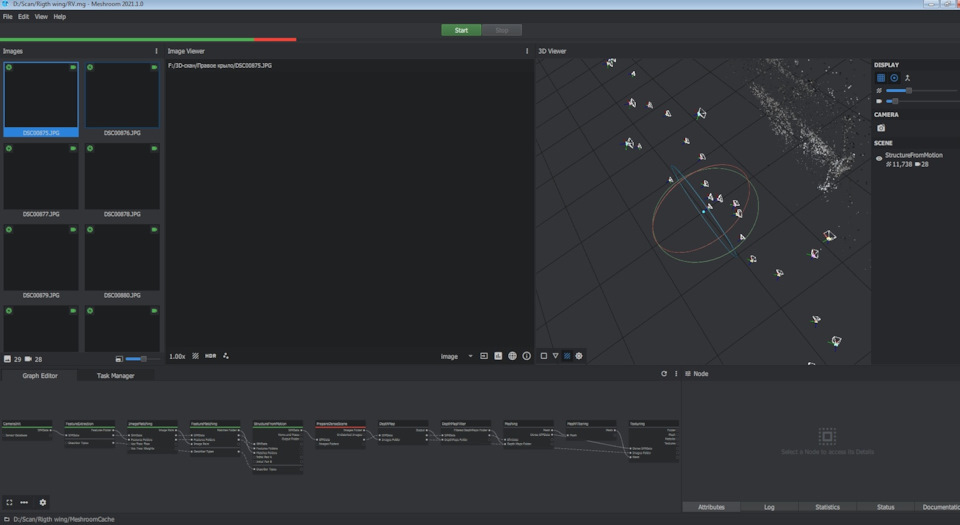
Task: Adjust the thumbnail size slider
Action: [x=142, y=359]
